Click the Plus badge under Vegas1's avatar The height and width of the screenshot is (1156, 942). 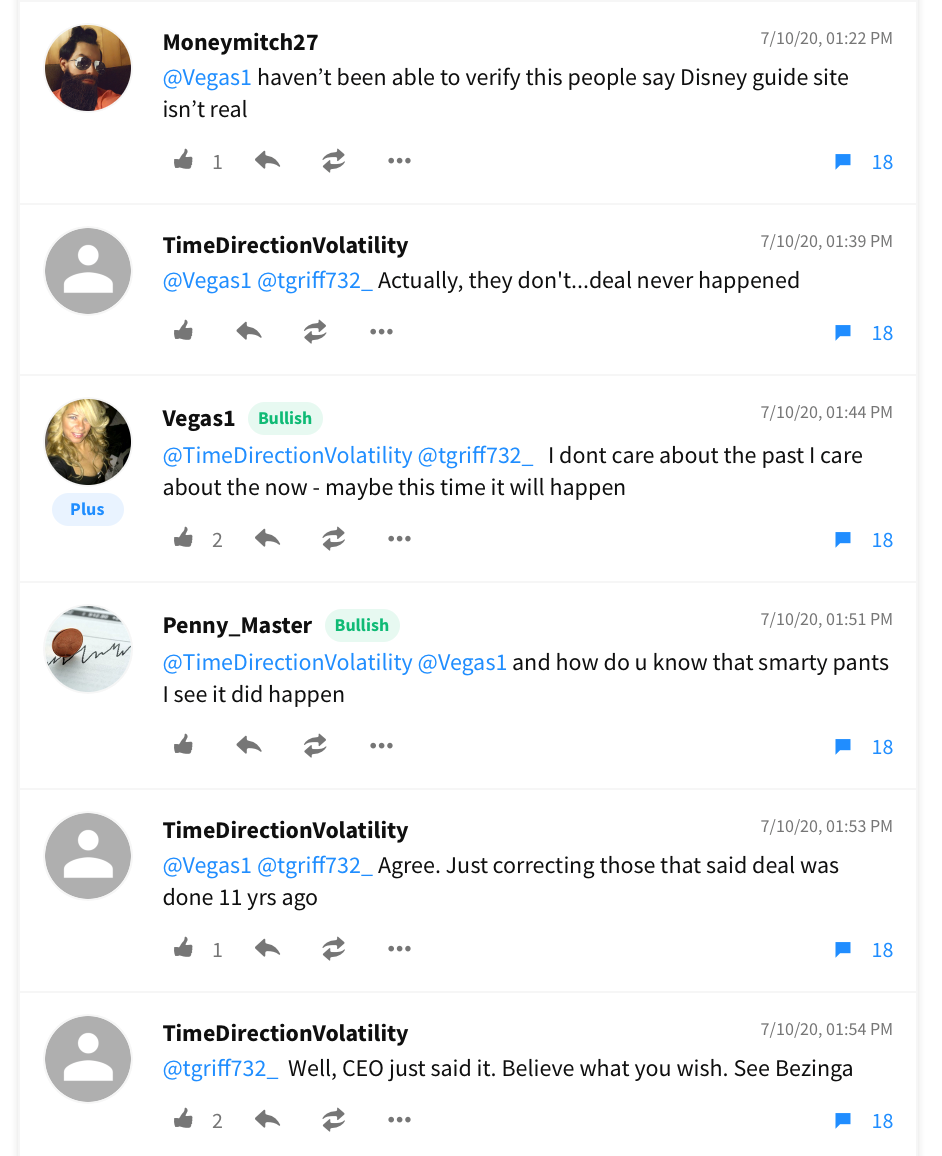click(x=87, y=509)
